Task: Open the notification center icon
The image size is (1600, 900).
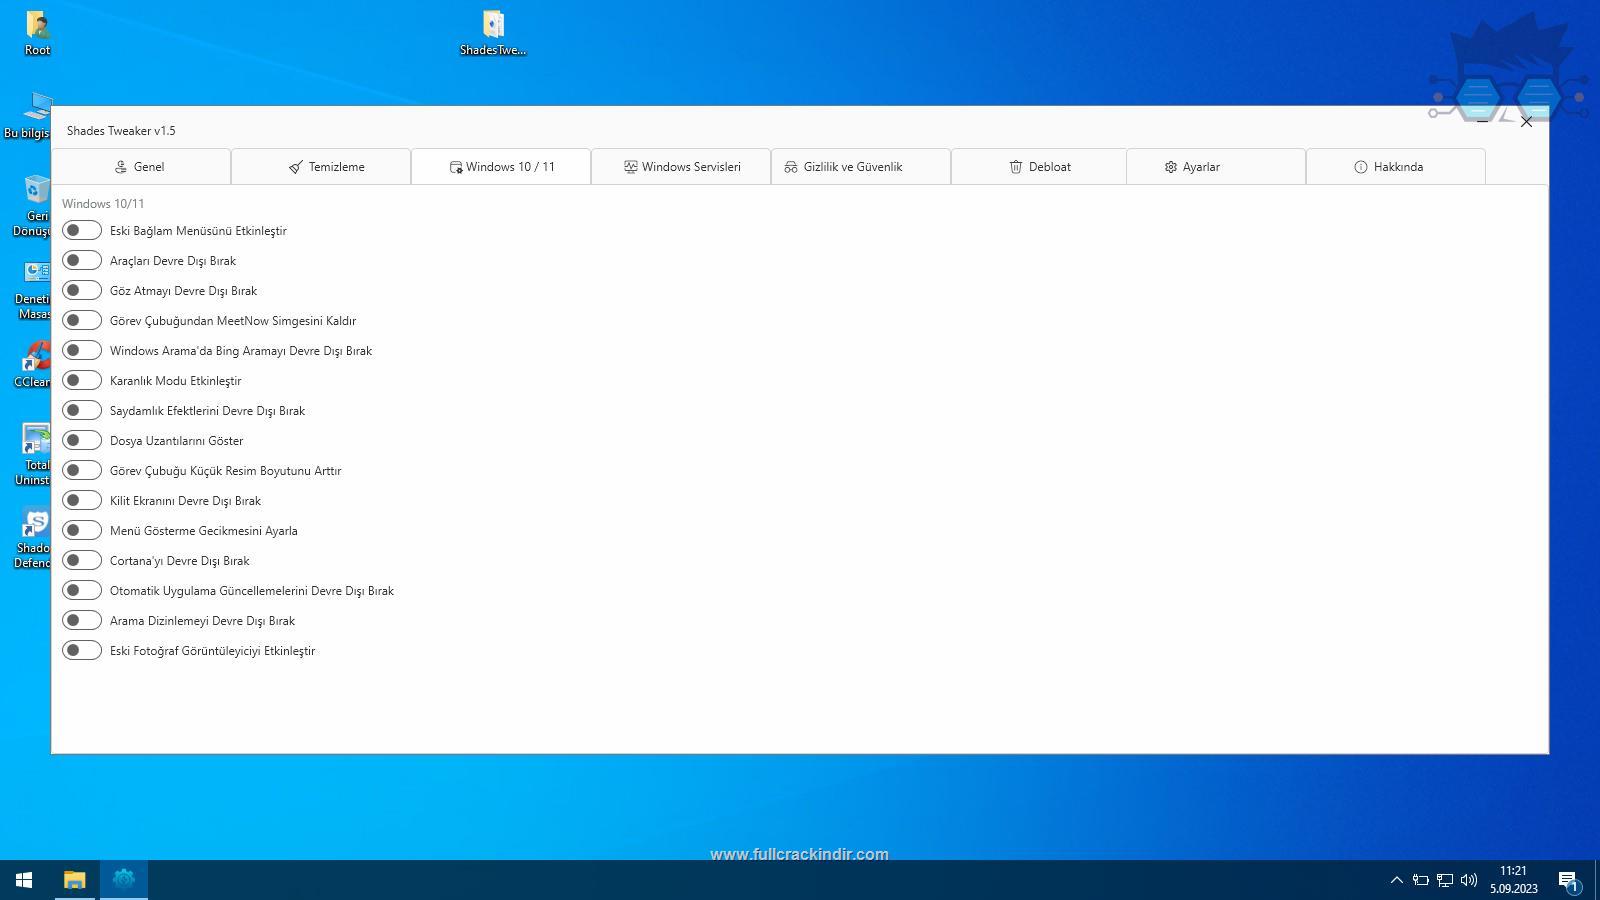Action: point(1568,880)
